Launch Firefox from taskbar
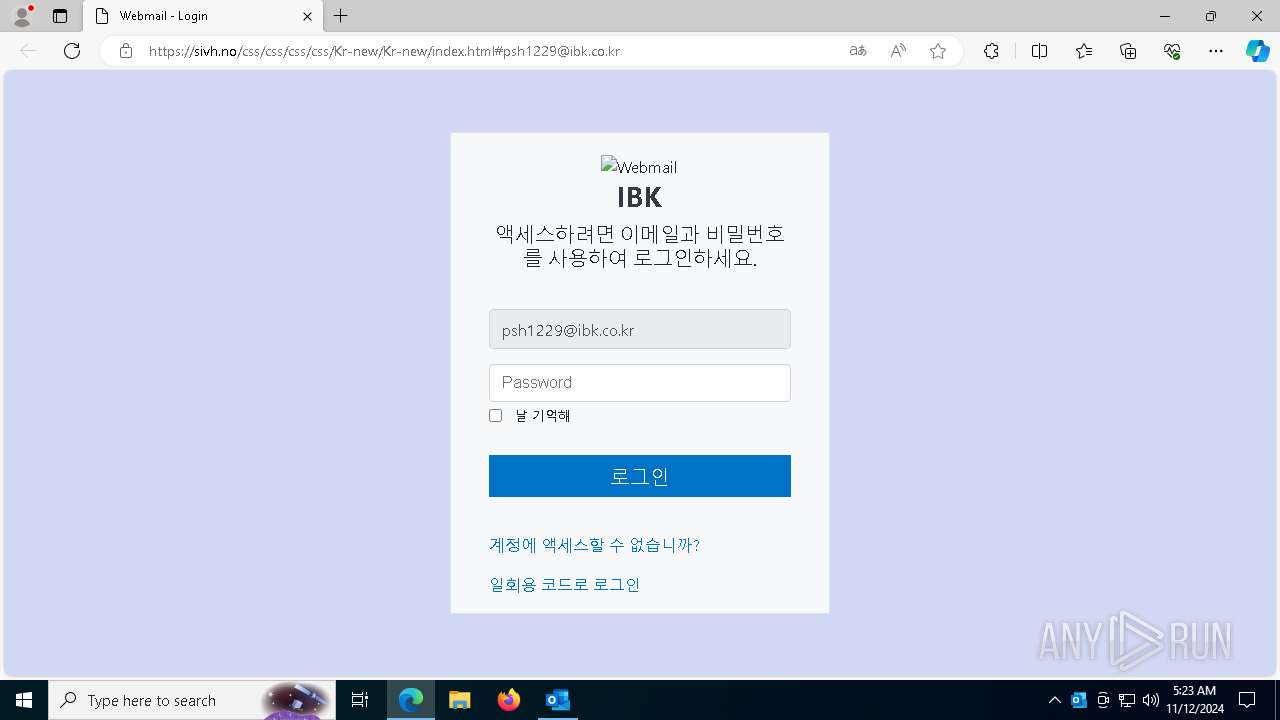 pos(509,700)
